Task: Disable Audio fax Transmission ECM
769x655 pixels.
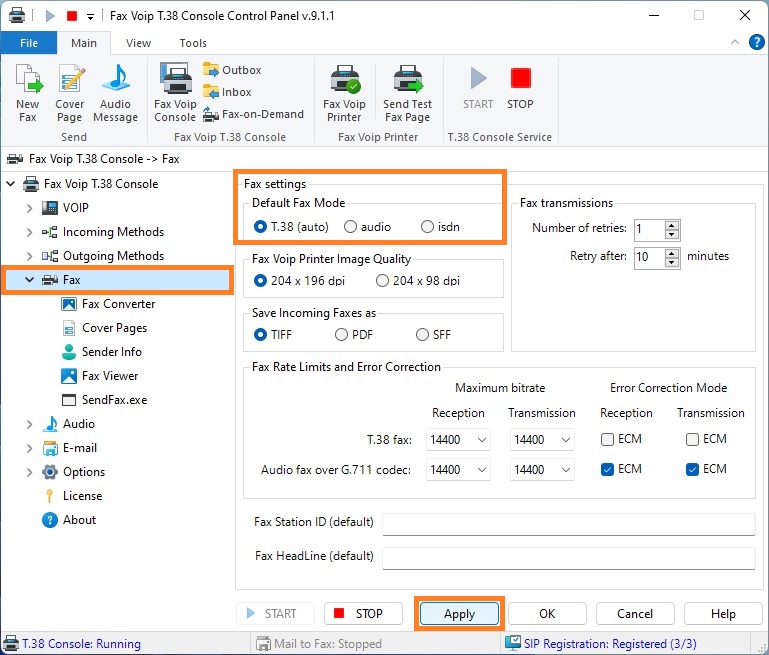Action: click(x=692, y=470)
